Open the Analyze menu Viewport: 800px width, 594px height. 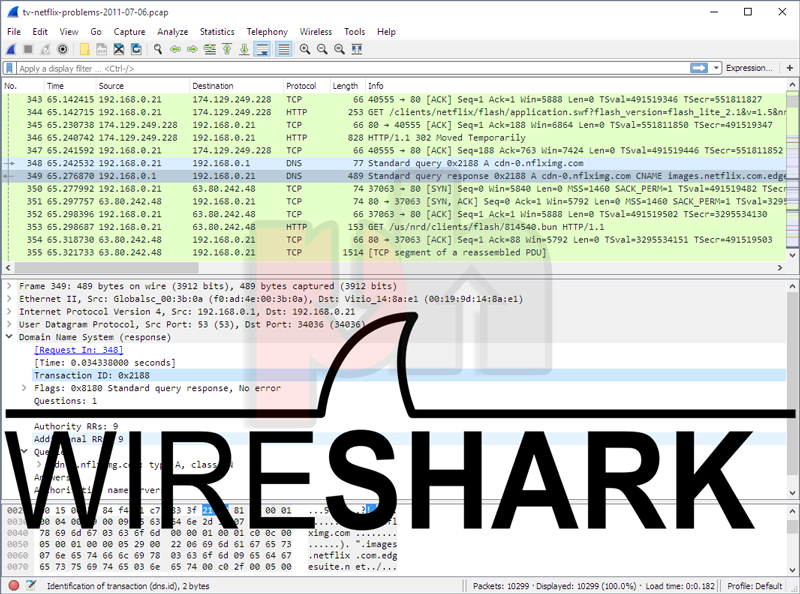[172, 32]
